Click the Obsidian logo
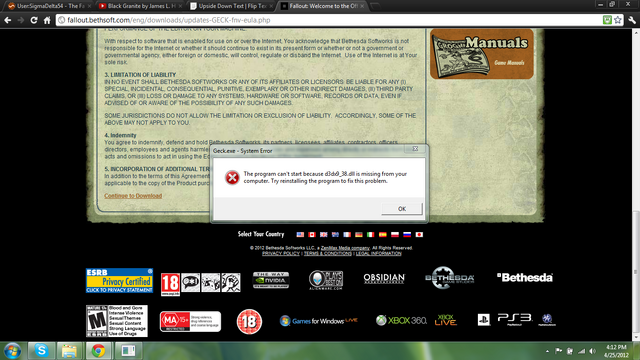Image resolution: width=640 pixels, height=360 pixels. click(x=384, y=279)
